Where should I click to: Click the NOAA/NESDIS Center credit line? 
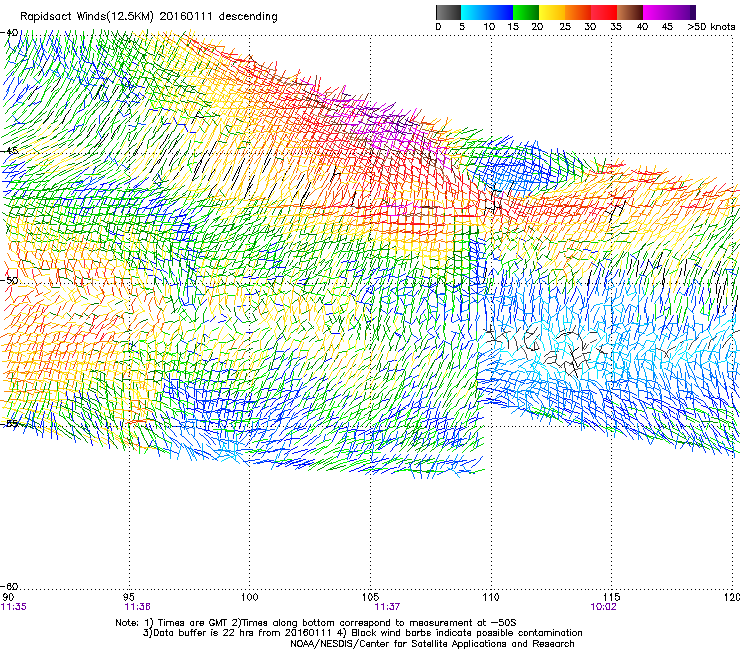pyautogui.click(x=432, y=644)
